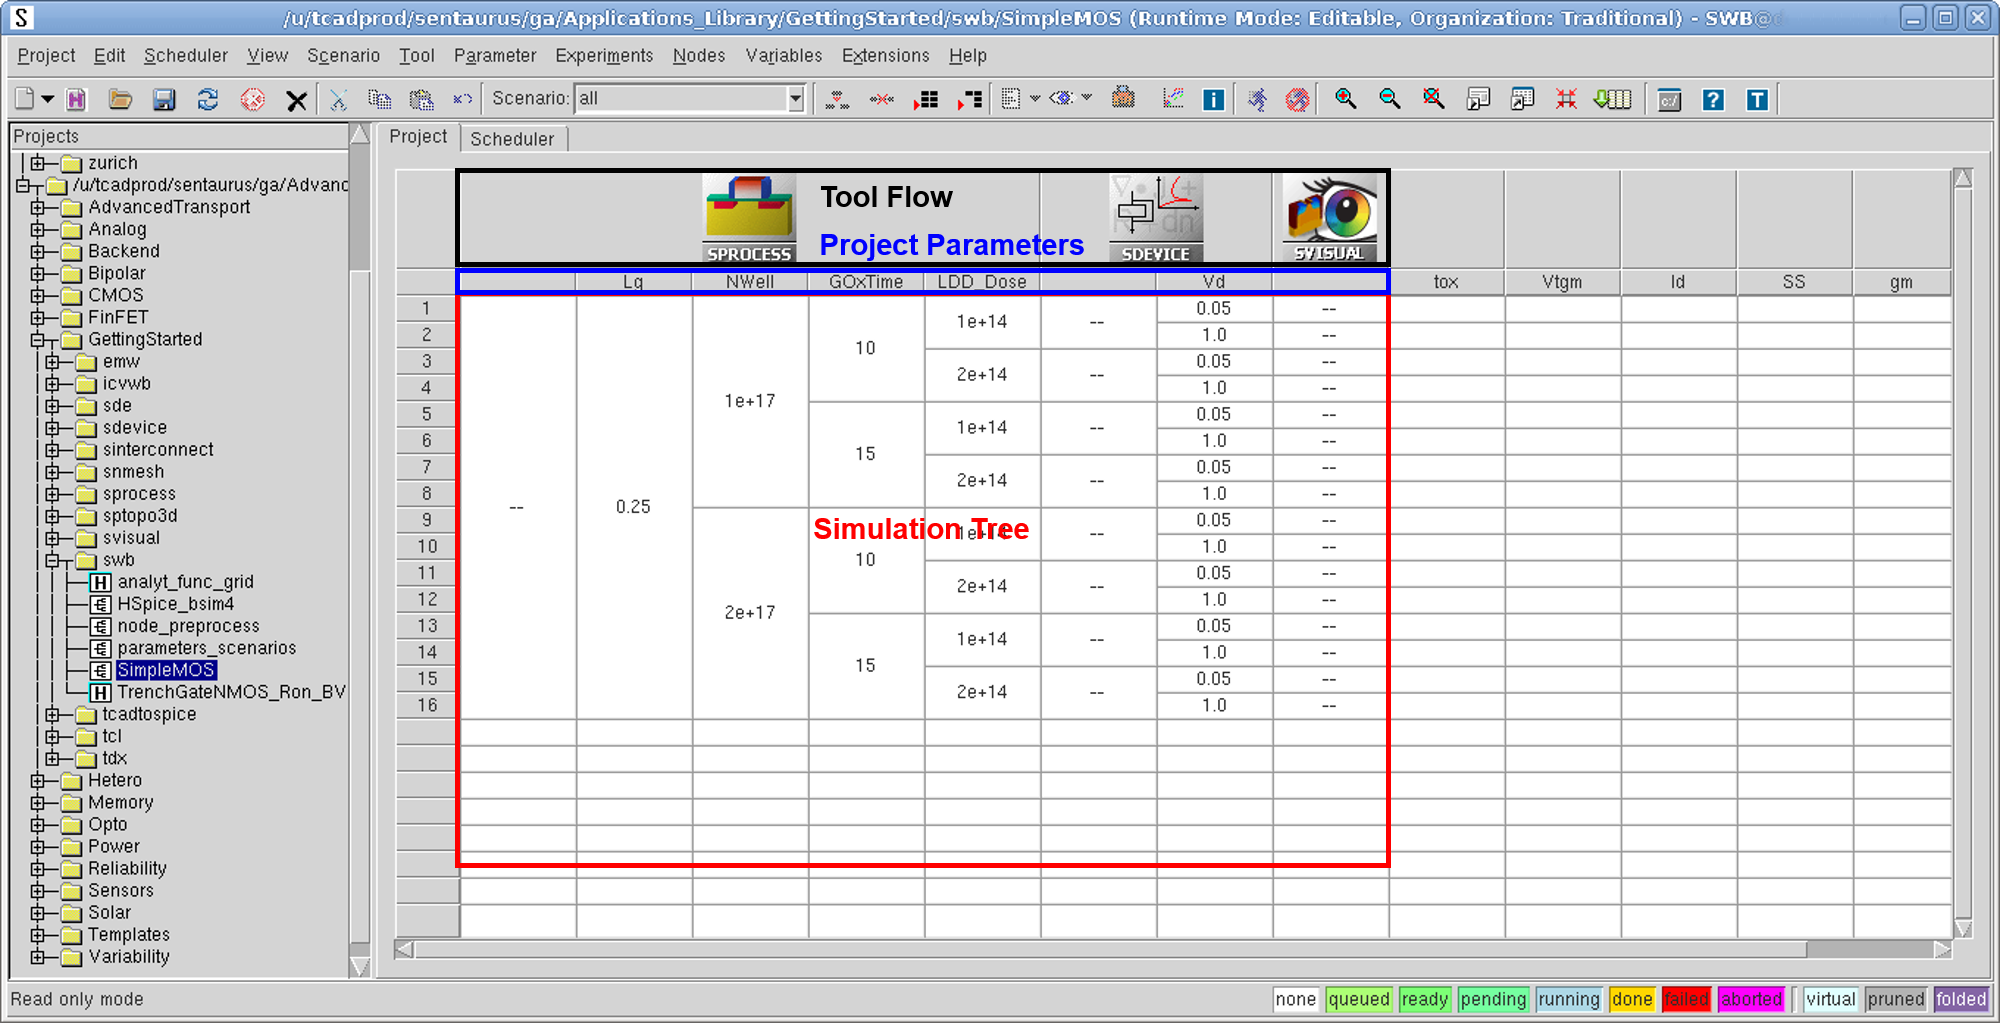This screenshot has width=2000, height=1023.
Task: Abort the run with the red crossed icon
Action: (x=1297, y=99)
